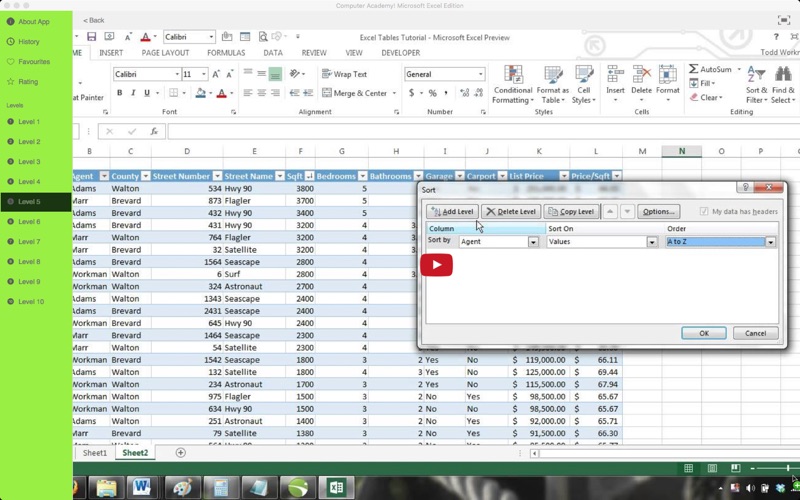Image resolution: width=800 pixels, height=500 pixels.
Task: Click the Fill Color bucket icon
Action: pyautogui.click(x=200, y=93)
